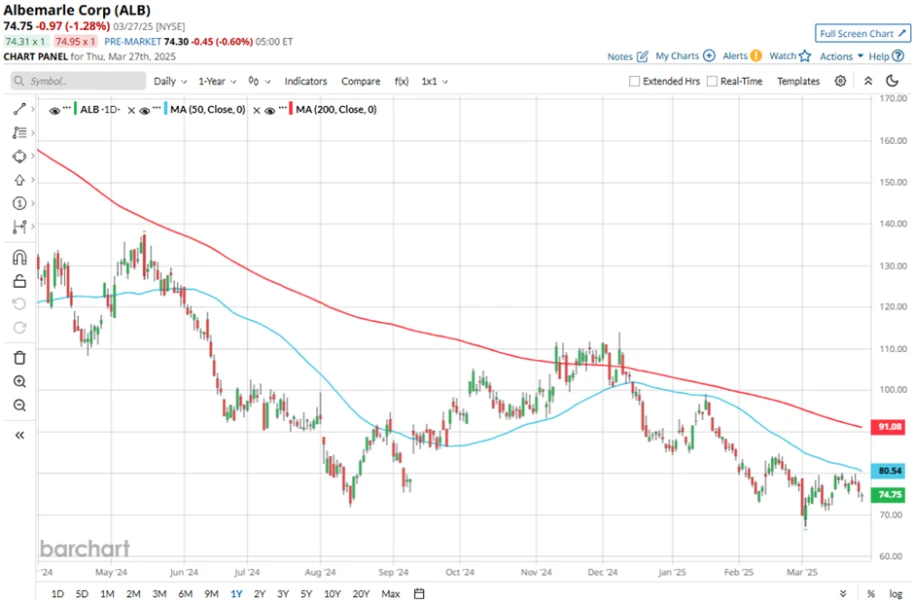Image resolution: width=914 pixels, height=600 pixels.
Task: Select the numbered annotation tool
Action: tap(19, 203)
